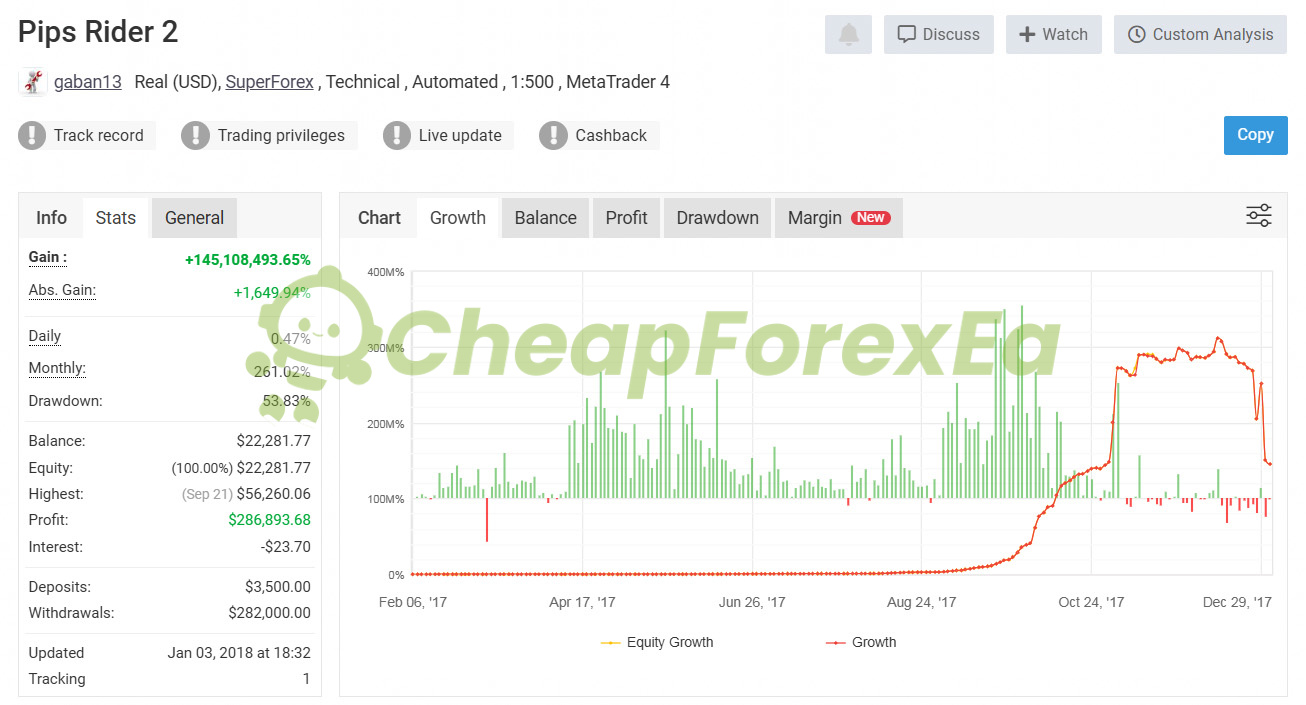Open the Discuss button
The image size is (1306, 705).
tap(938, 34)
